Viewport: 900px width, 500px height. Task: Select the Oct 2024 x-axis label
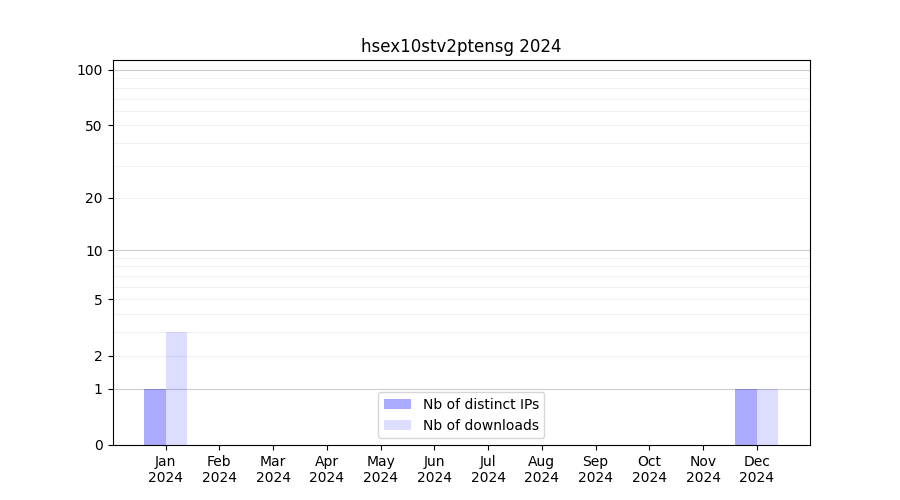coord(649,469)
